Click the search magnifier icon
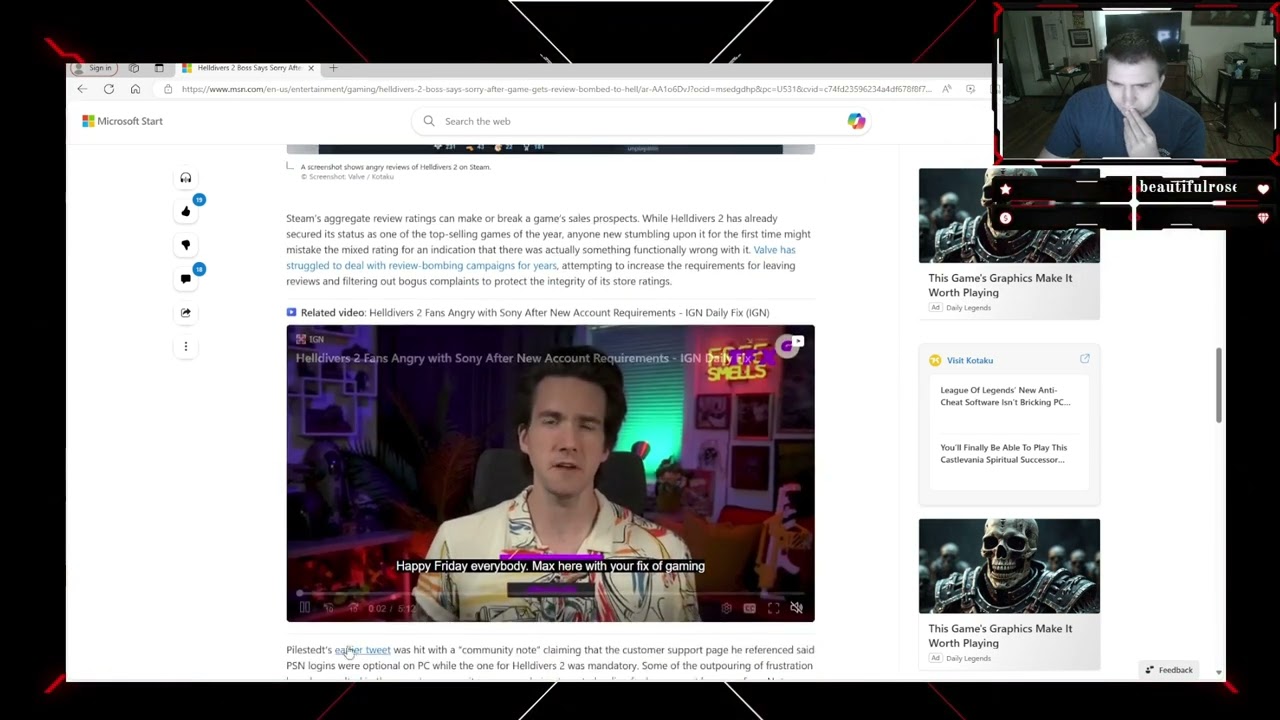1280x720 pixels. [429, 121]
